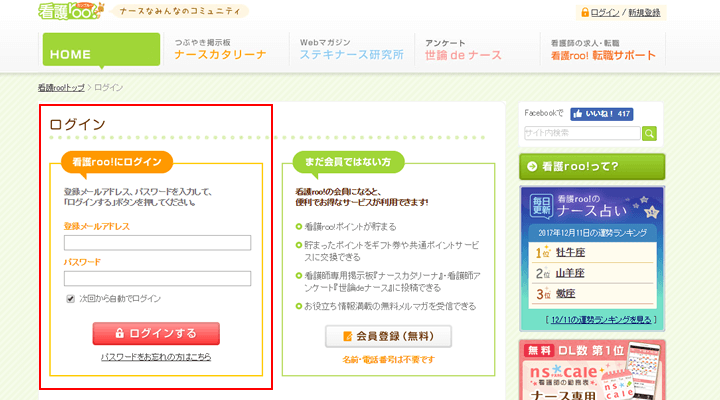Click 看護roo!ポイントが貯まる bullet text
Image resolution: width=720 pixels, height=400 pixels.
[350, 226]
